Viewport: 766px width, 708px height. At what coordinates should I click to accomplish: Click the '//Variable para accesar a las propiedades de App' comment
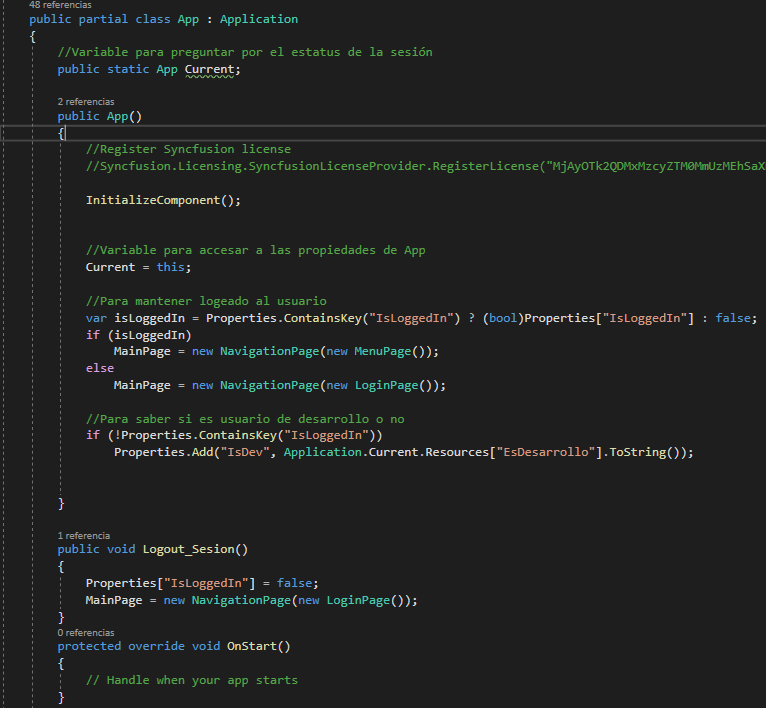(255, 250)
